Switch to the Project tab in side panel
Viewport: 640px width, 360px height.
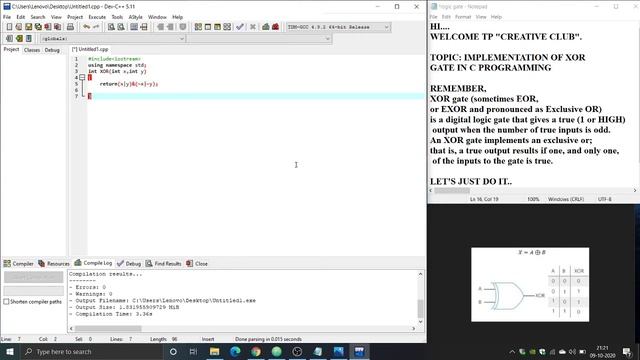(11, 49)
